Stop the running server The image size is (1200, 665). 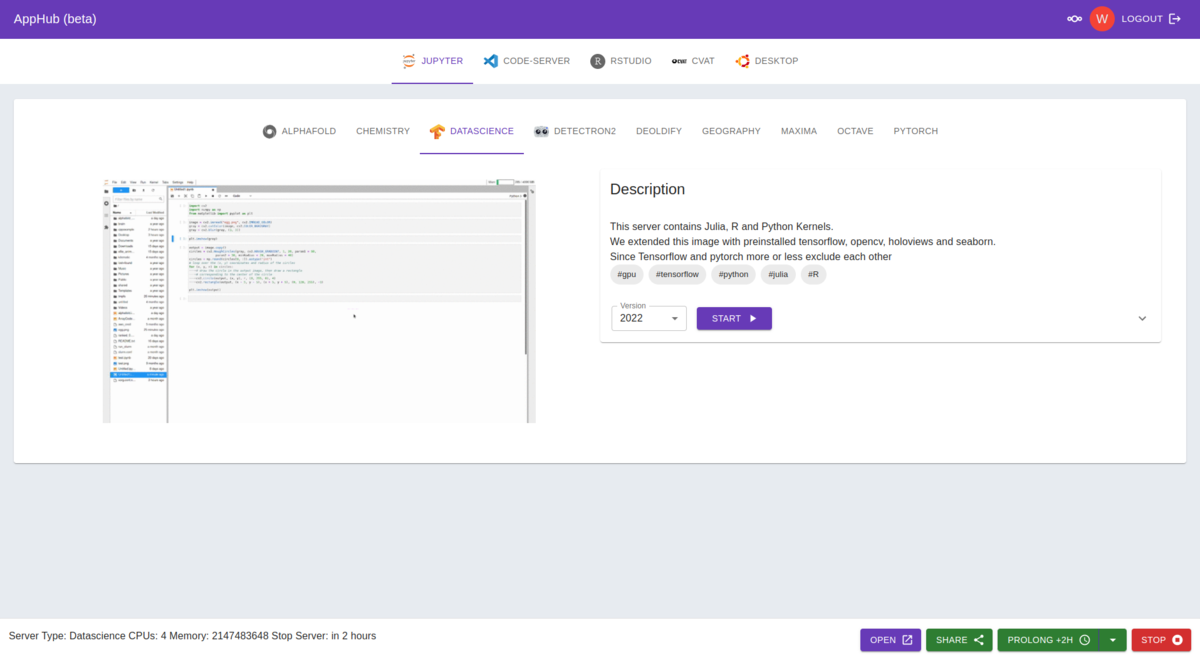[x=1161, y=640]
